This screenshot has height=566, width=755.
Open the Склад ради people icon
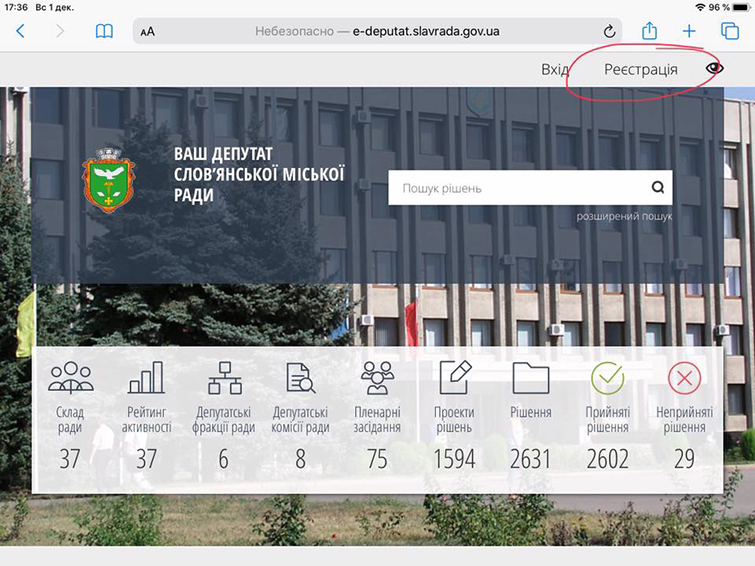pyautogui.click(x=70, y=378)
